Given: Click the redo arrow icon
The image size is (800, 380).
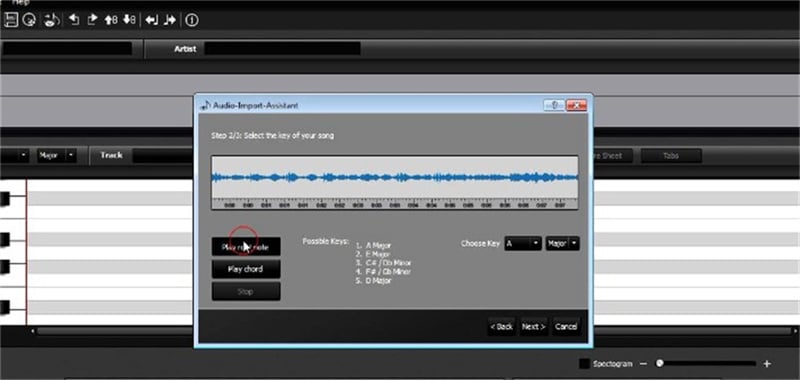Looking at the screenshot, I should [x=92, y=20].
